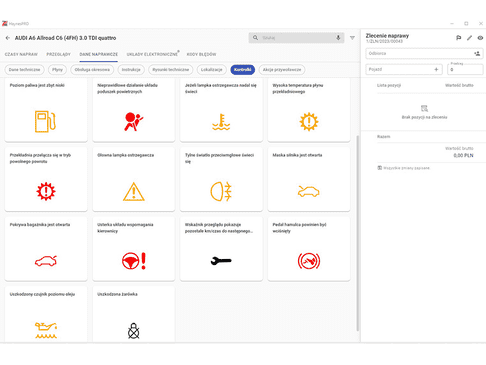Add a vehicle with the plus icon
The width and height of the screenshot is (486, 365).
coord(436,69)
